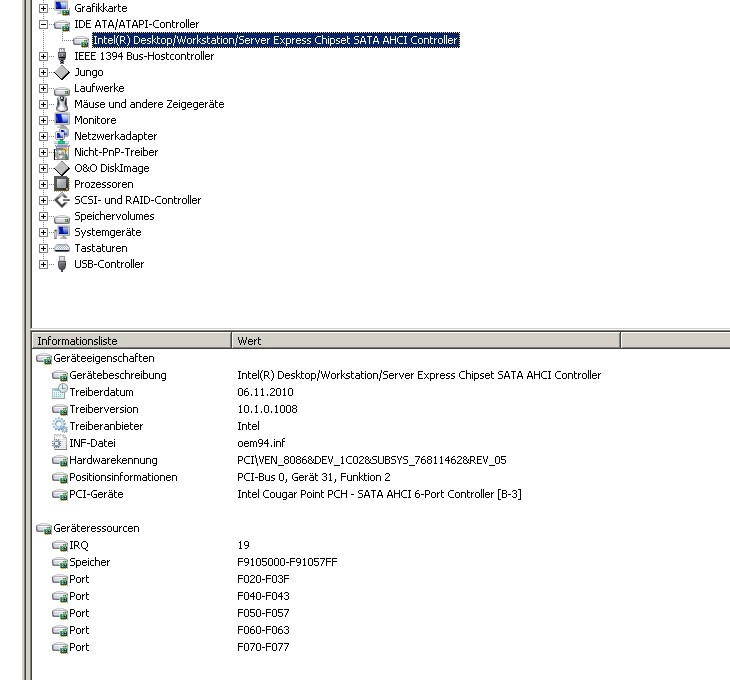Click the USB-Controller plug icon

(x=62, y=264)
